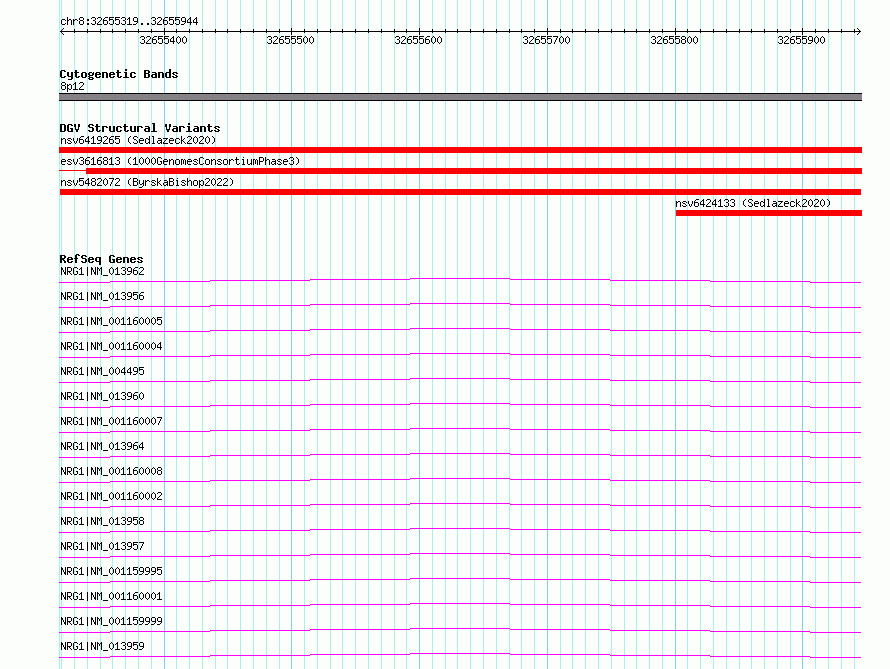Viewport: 890px width, 669px height.
Task: Open transcript NRG1|NM_001159999
Action: coord(111,621)
